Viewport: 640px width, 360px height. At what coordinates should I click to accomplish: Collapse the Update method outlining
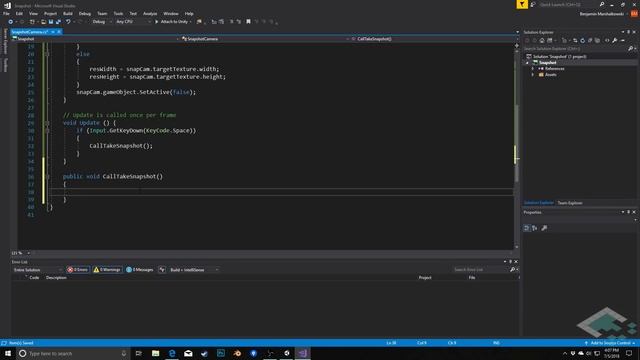(47, 123)
